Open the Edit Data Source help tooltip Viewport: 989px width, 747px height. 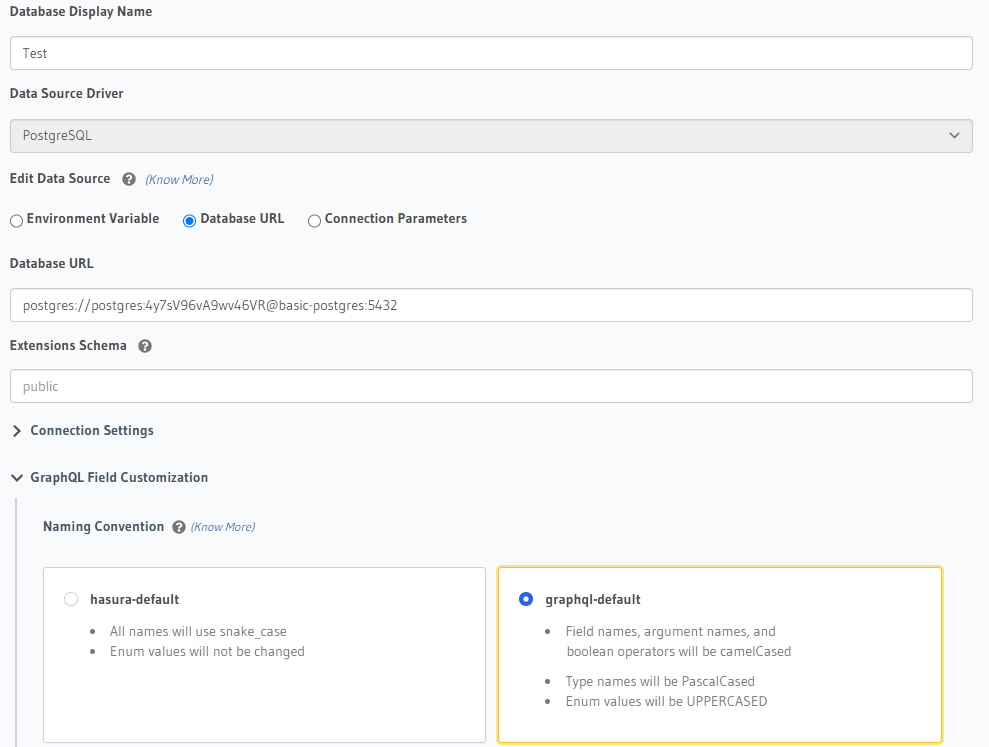click(x=128, y=179)
